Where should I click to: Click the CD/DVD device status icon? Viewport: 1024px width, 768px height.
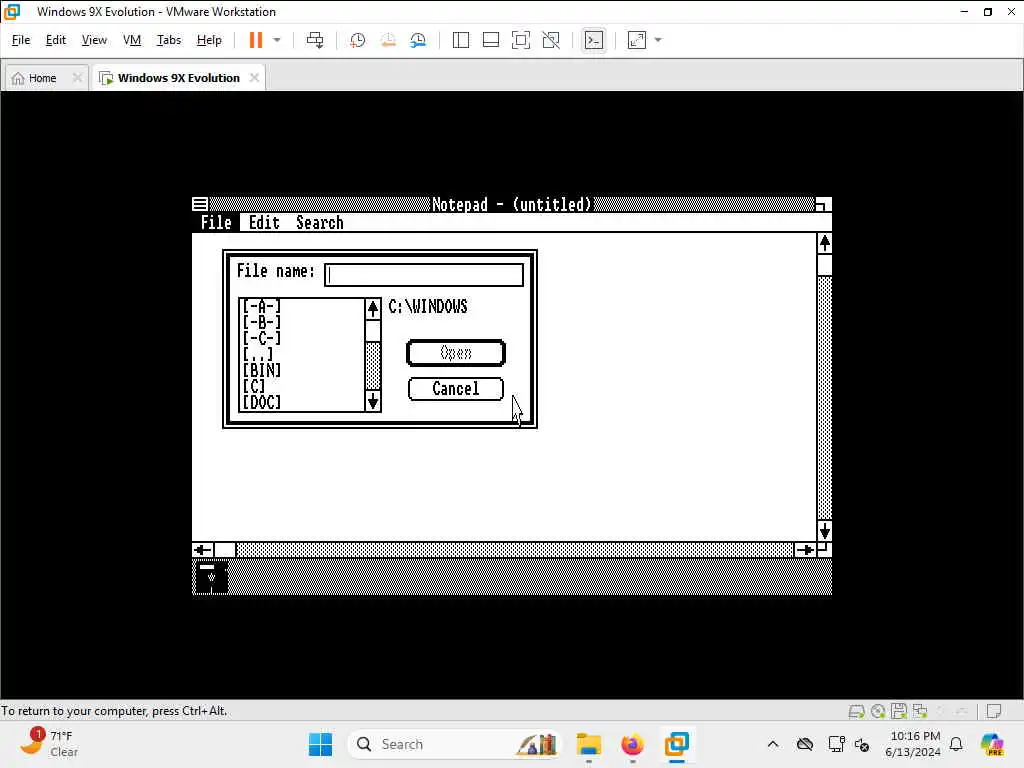(x=878, y=711)
